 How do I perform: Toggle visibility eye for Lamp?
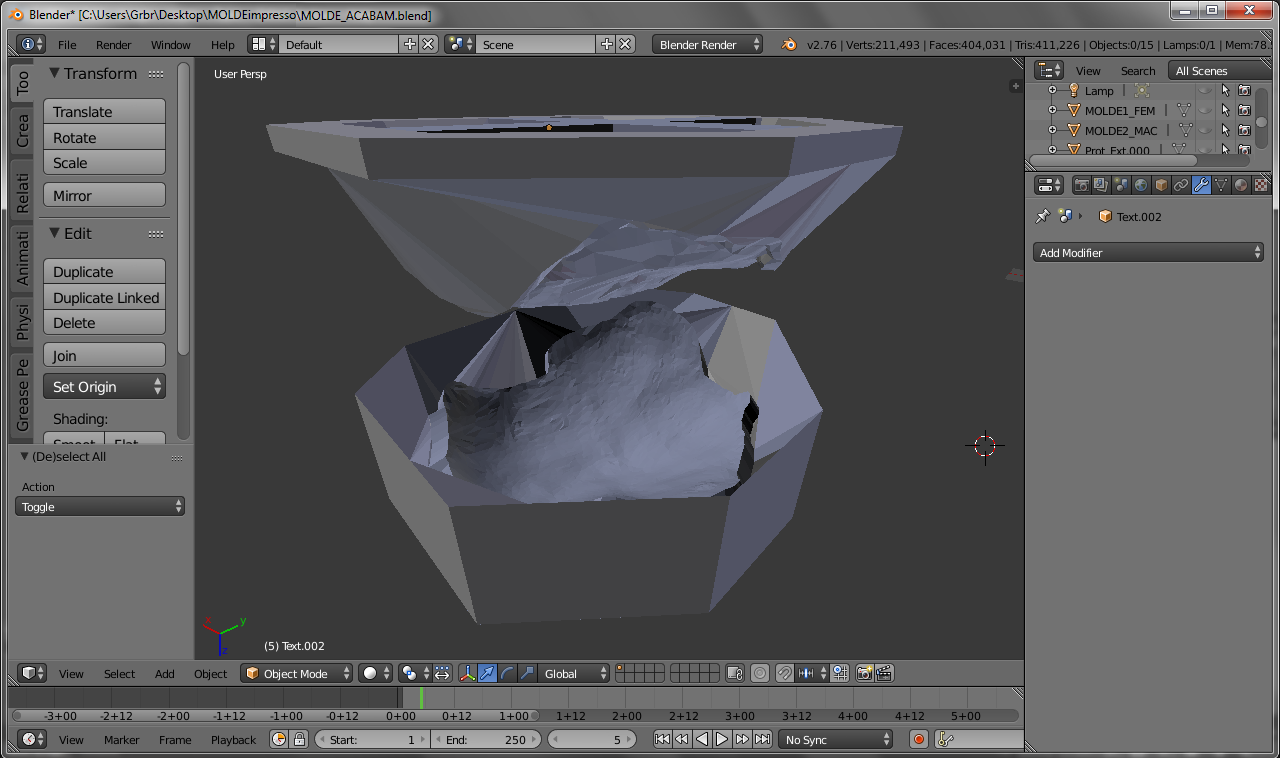[1205, 90]
